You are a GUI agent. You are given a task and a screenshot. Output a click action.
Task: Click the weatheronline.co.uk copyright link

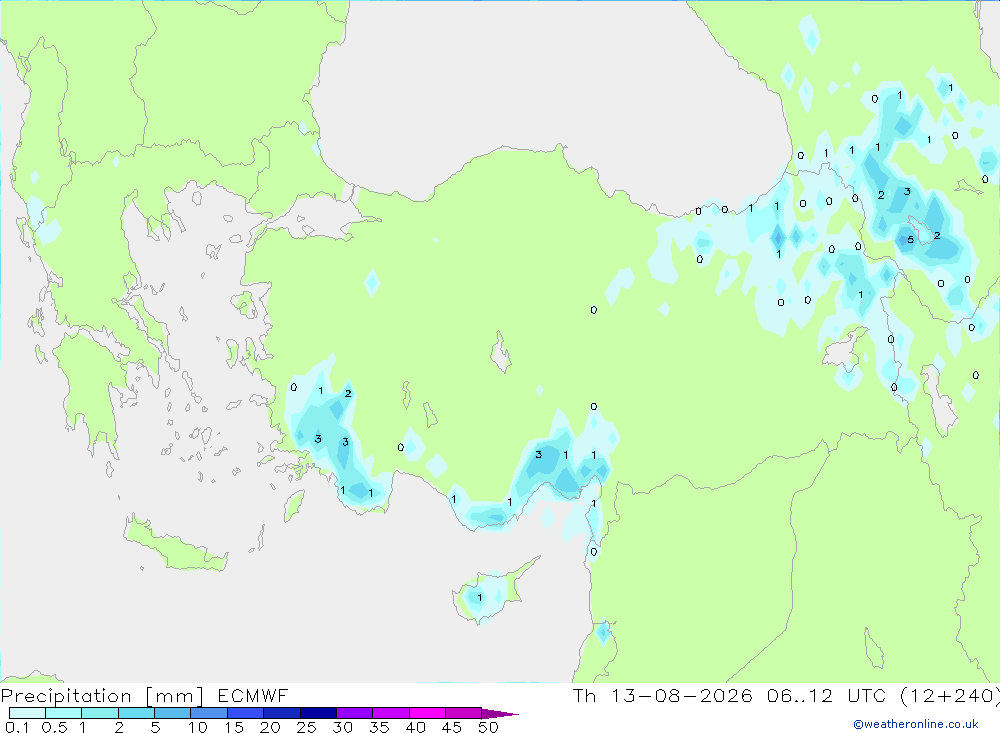[916, 723]
